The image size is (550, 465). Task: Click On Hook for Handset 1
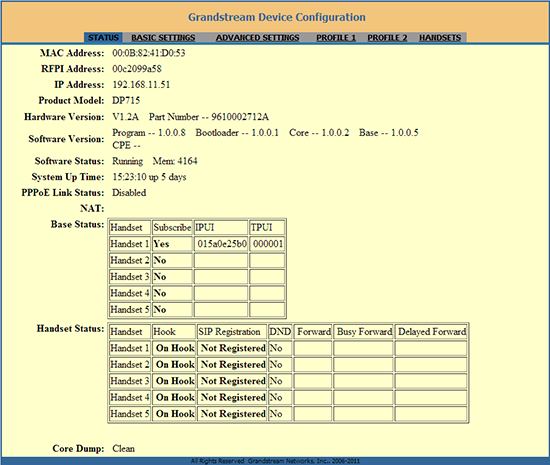click(x=175, y=348)
